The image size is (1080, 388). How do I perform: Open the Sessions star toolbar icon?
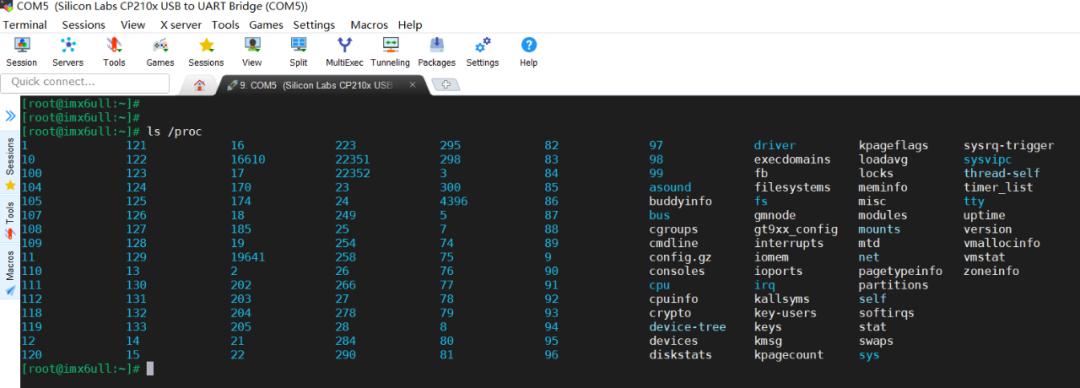(x=206, y=52)
